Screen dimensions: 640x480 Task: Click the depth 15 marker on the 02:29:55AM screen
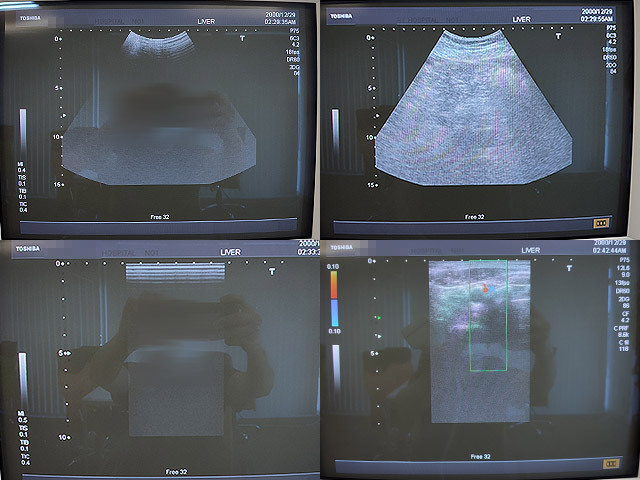tap(372, 185)
